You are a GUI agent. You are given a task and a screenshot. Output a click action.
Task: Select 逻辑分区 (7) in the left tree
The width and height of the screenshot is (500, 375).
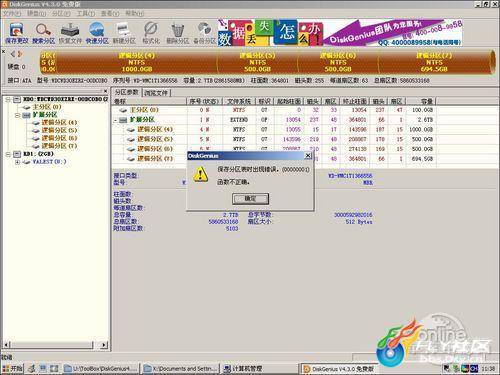tap(59, 146)
